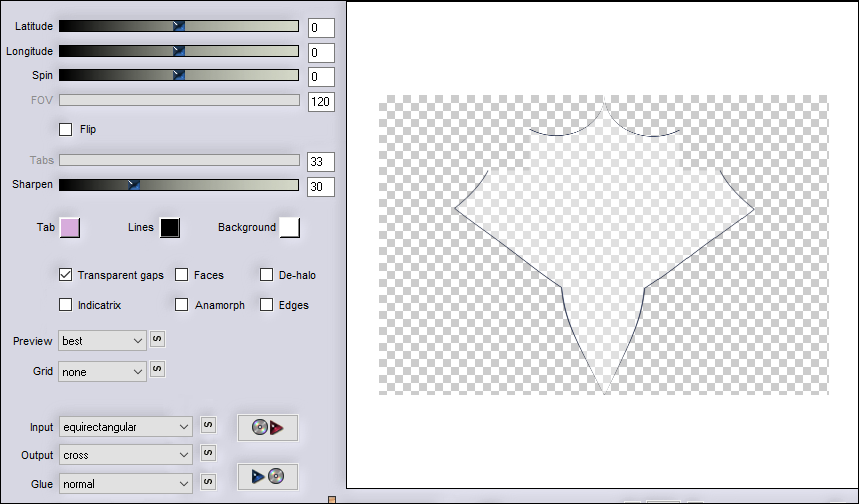Screen dimensions: 859x504
Task: Click the Tabs value field showing 33
Action: click(321, 162)
